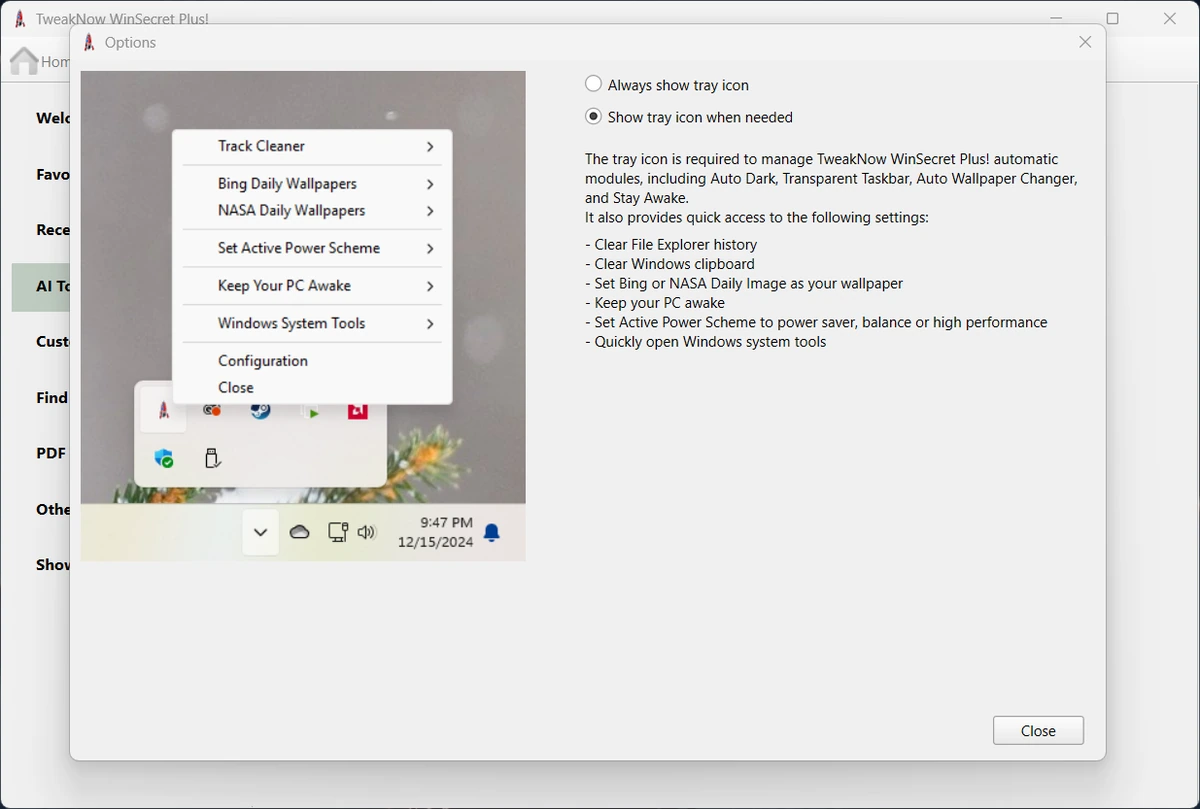
Task: Expand Bing Daily Wallpapers submenu arrow
Action: click(x=430, y=184)
